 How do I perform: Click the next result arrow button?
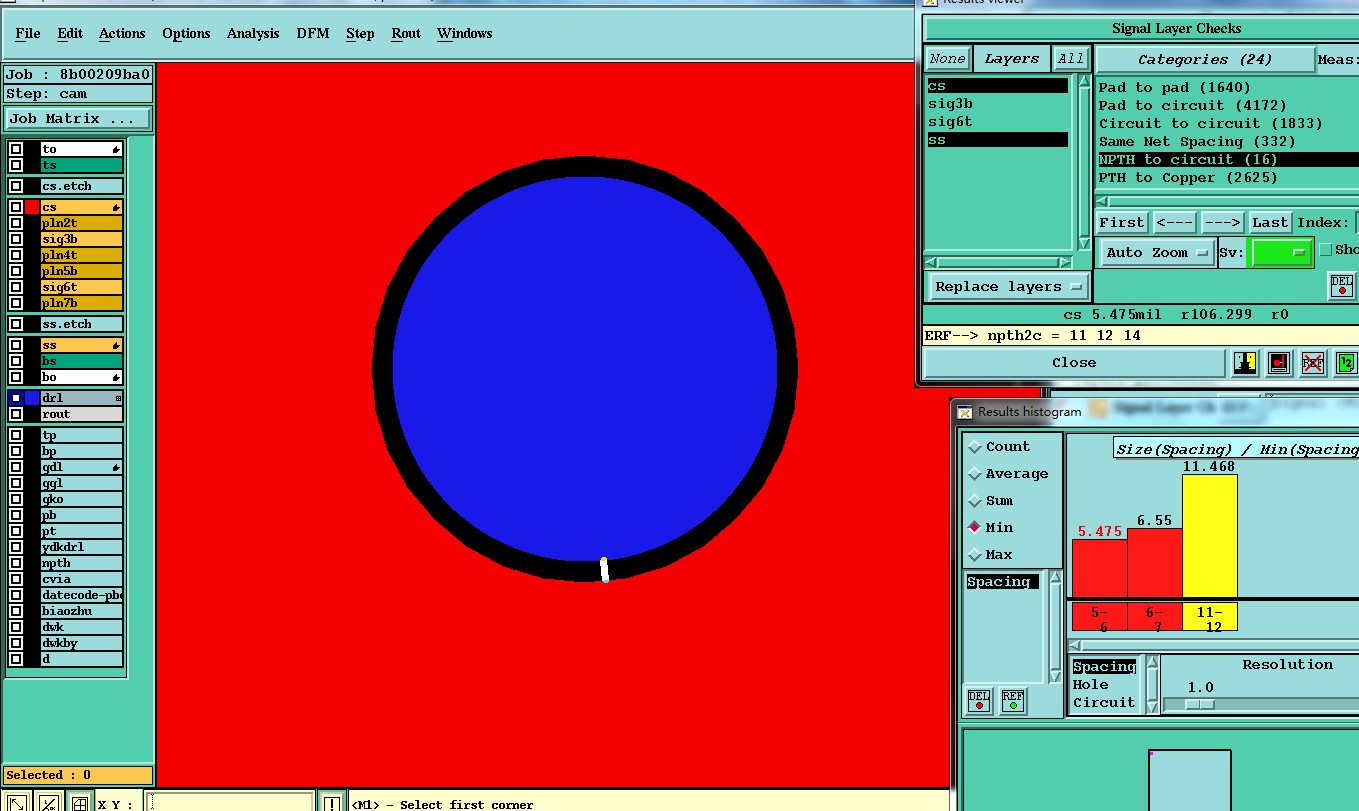(x=1222, y=222)
